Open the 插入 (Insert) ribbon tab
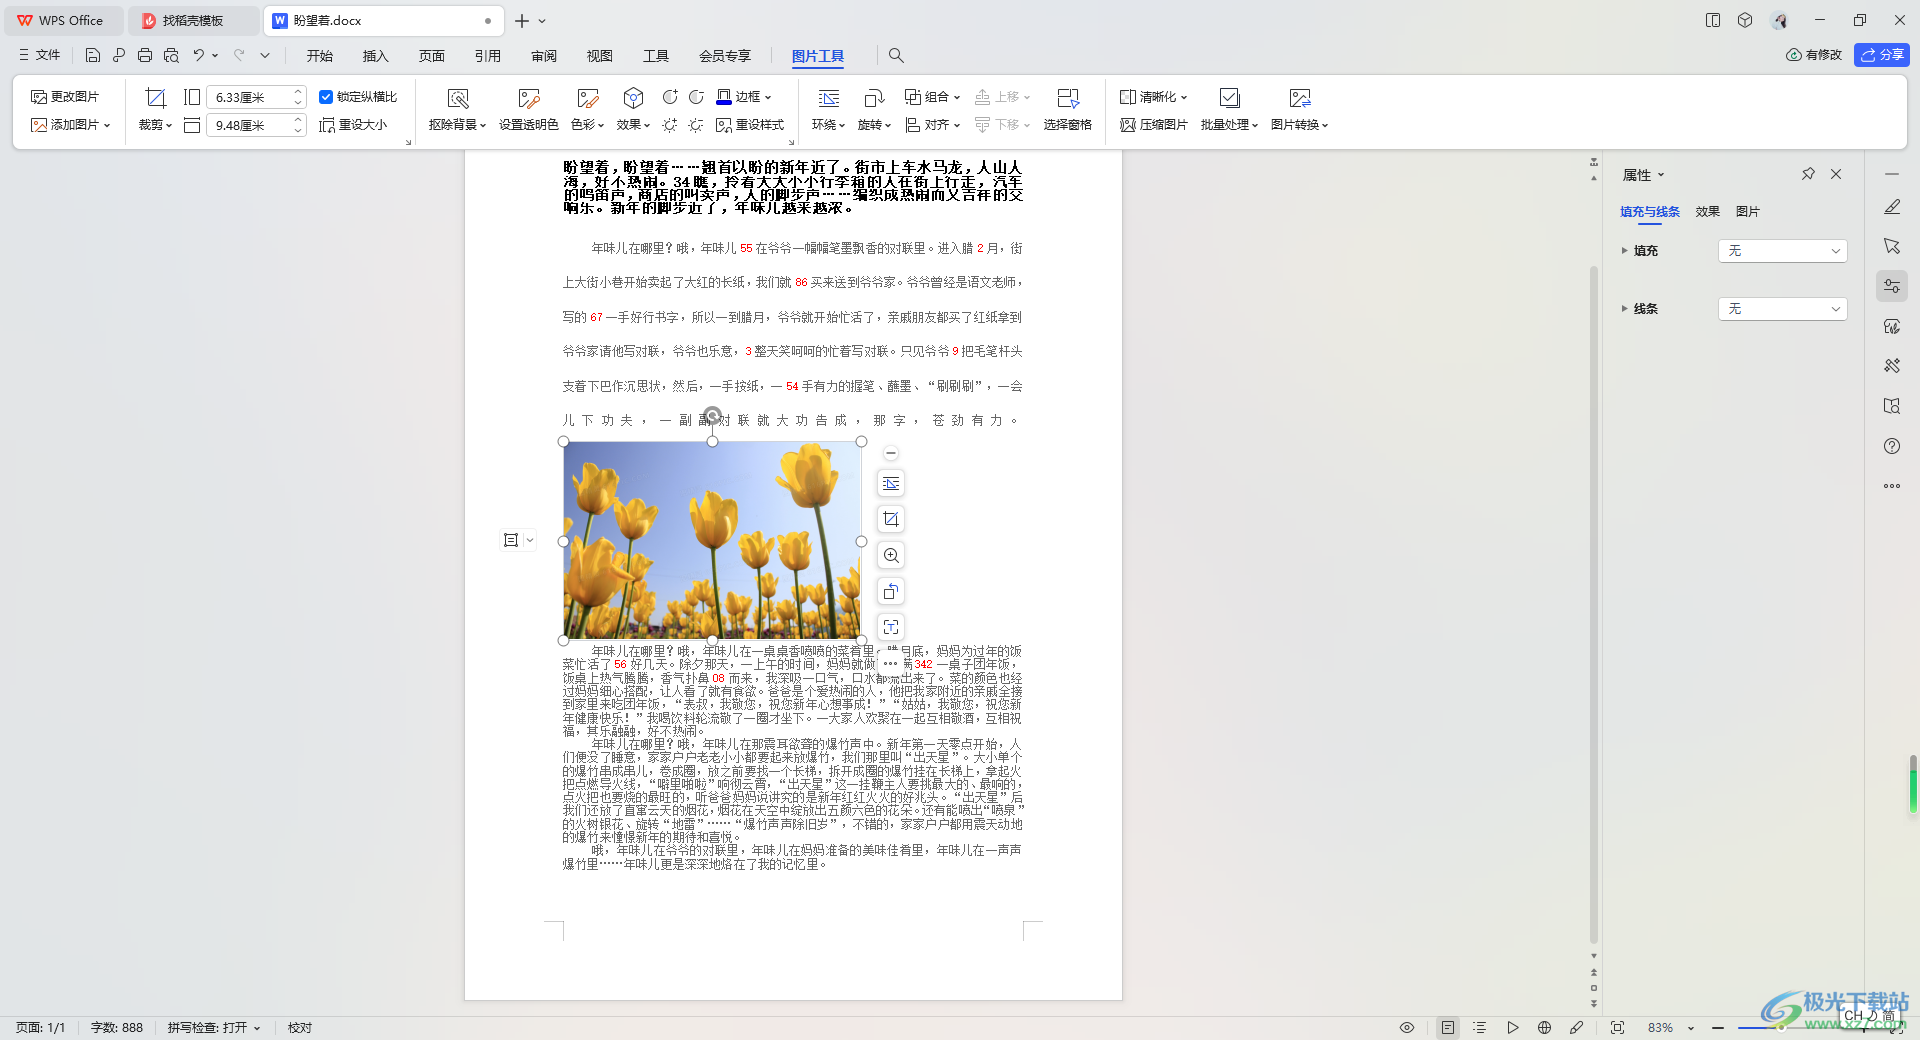 click(x=376, y=56)
